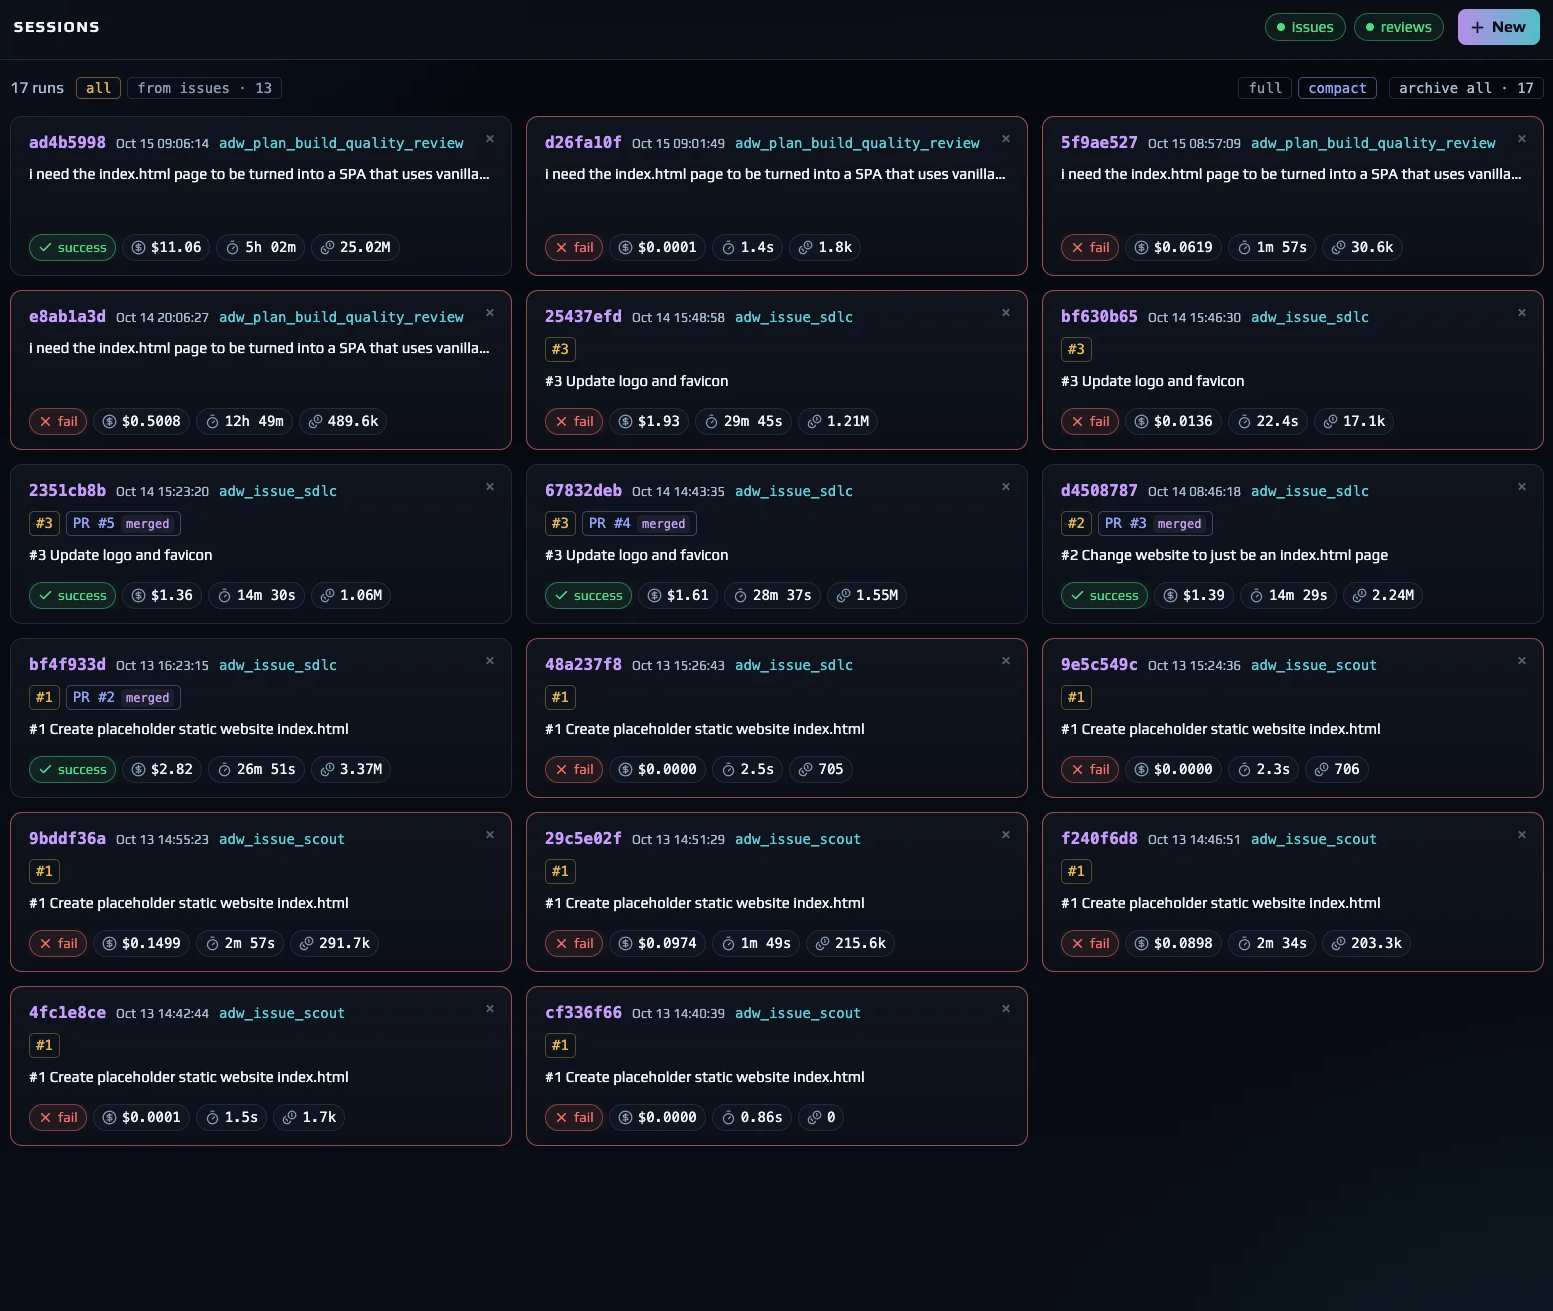Open session ID ad4b5998

click(67, 142)
